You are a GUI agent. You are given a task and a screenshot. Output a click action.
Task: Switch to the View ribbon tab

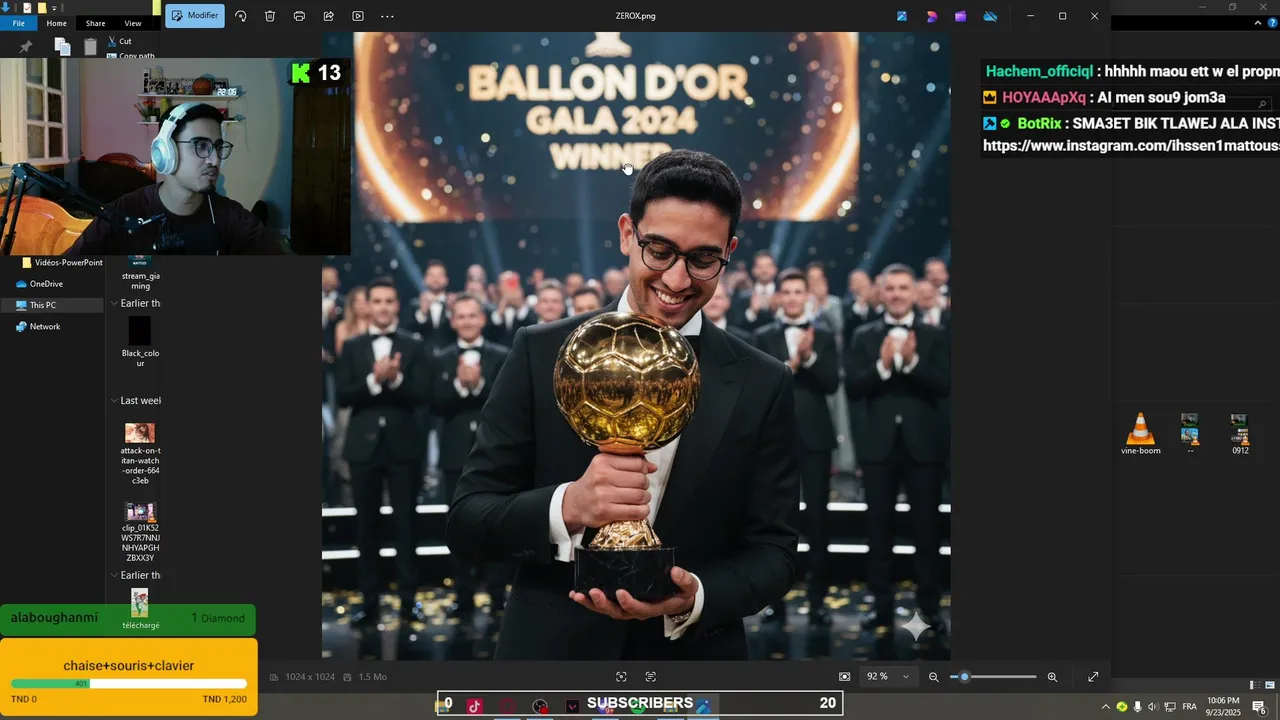click(x=133, y=23)
